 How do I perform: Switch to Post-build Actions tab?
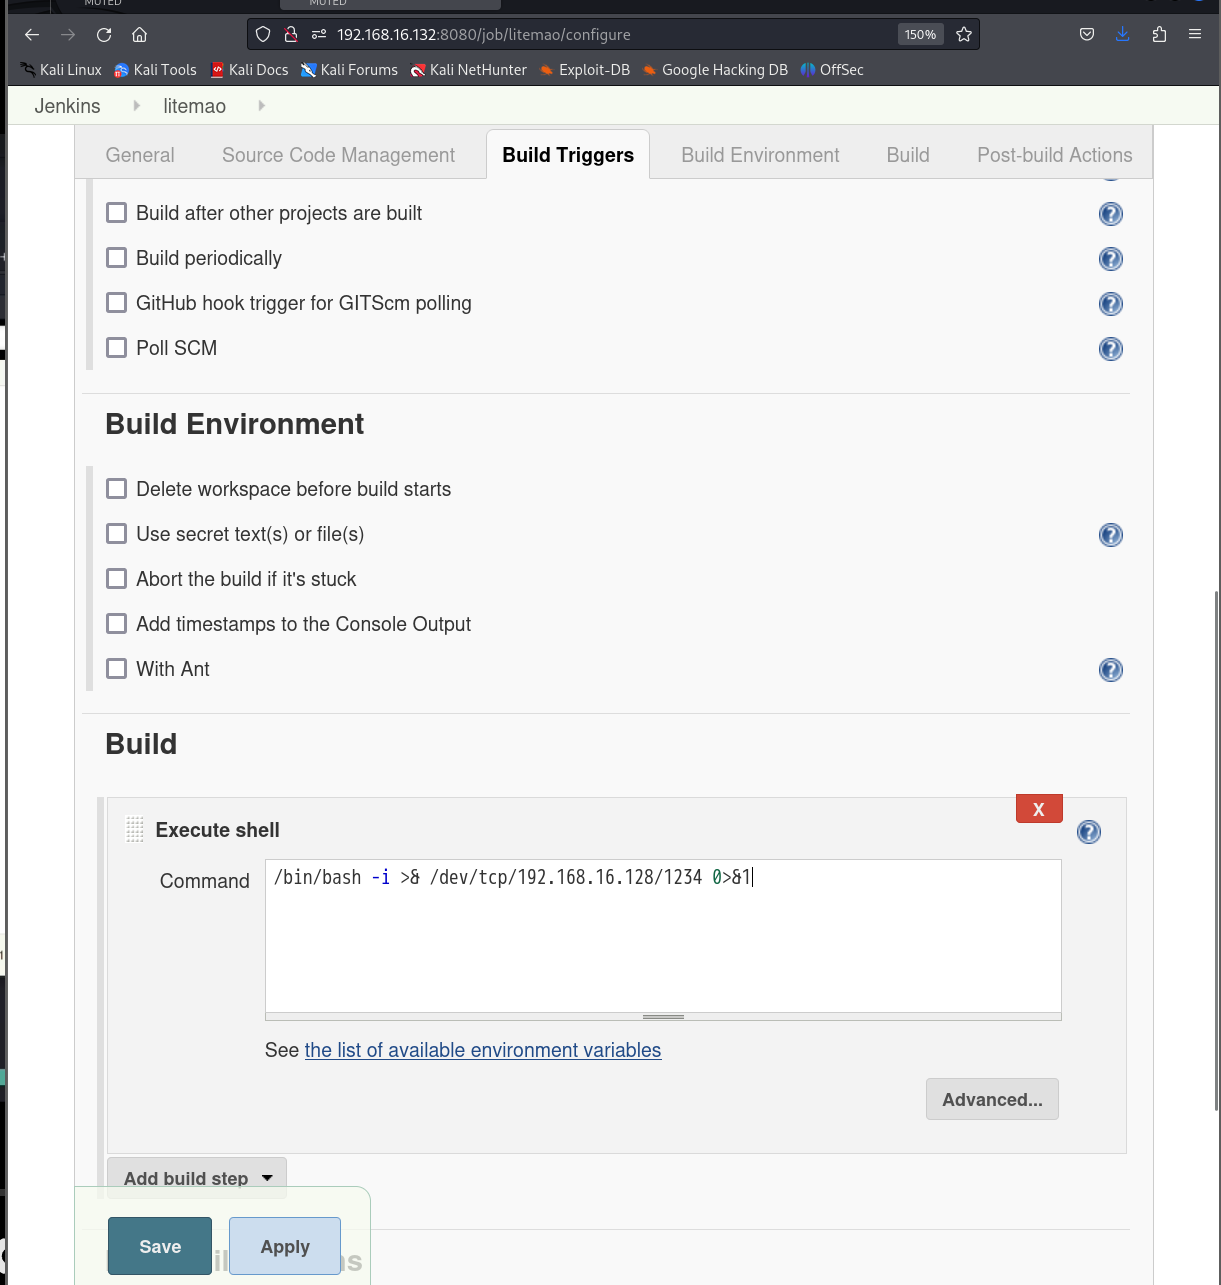(1055, 155)
